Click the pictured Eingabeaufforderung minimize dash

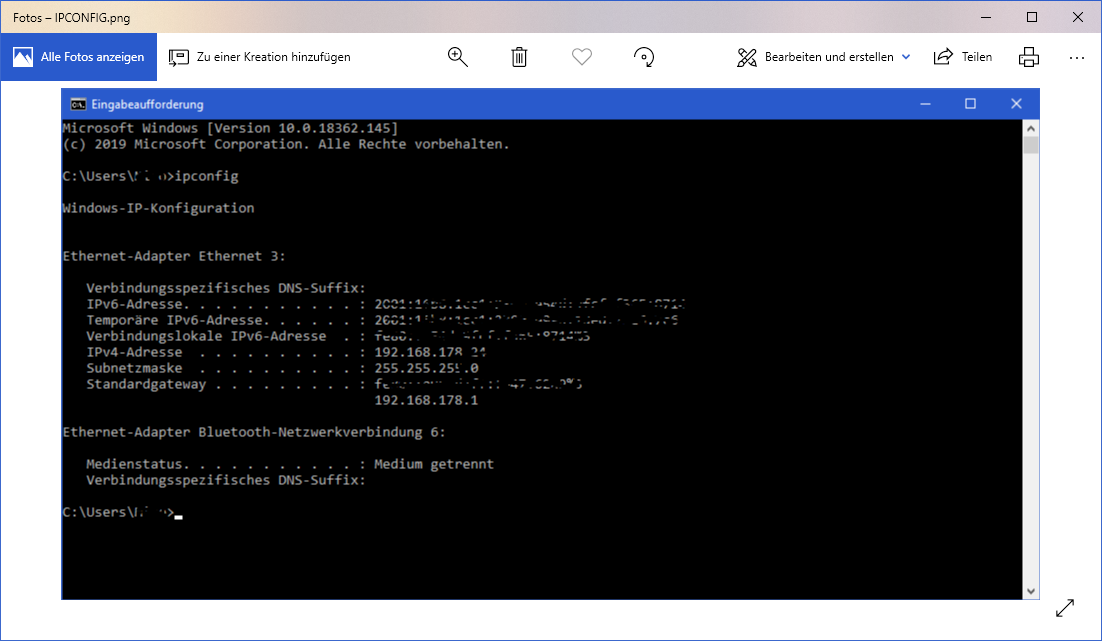(x=926, y=104)
